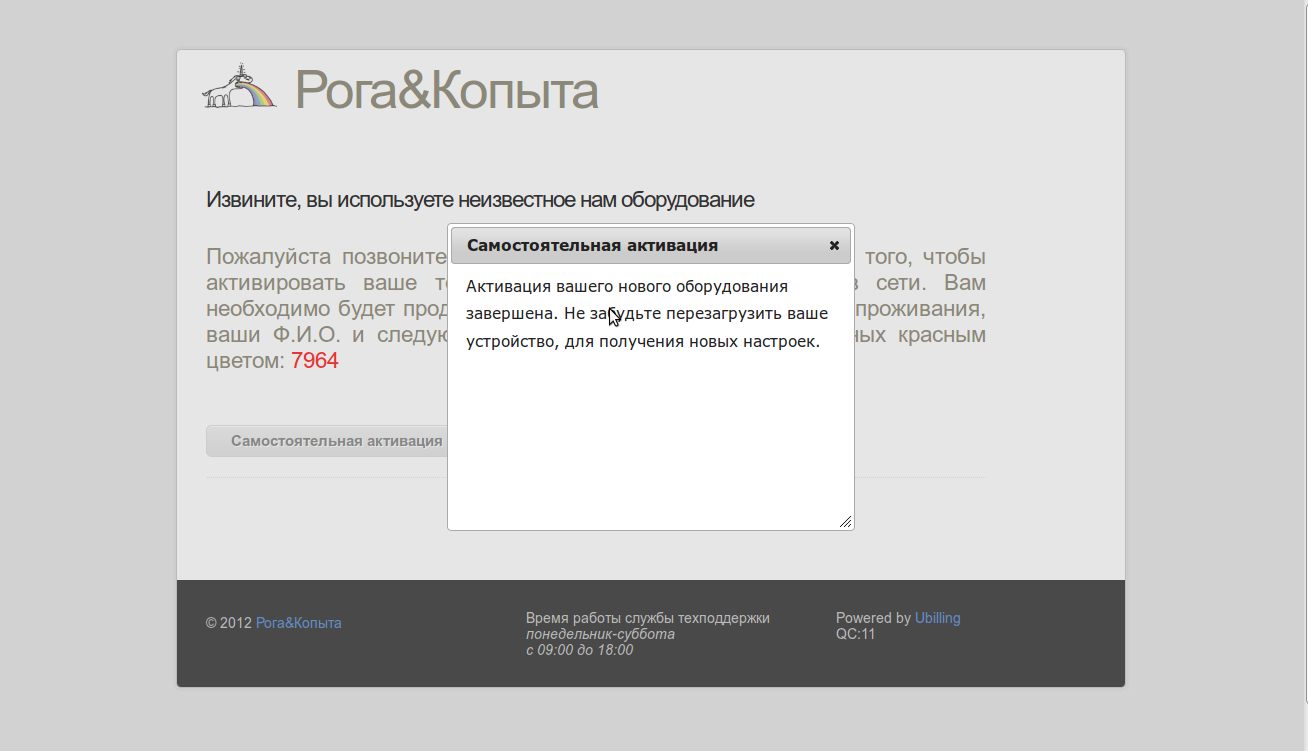Click the large Рога&Копыта header title
The width and height of the screenshot is (1308, 751).
pos(446,90)
